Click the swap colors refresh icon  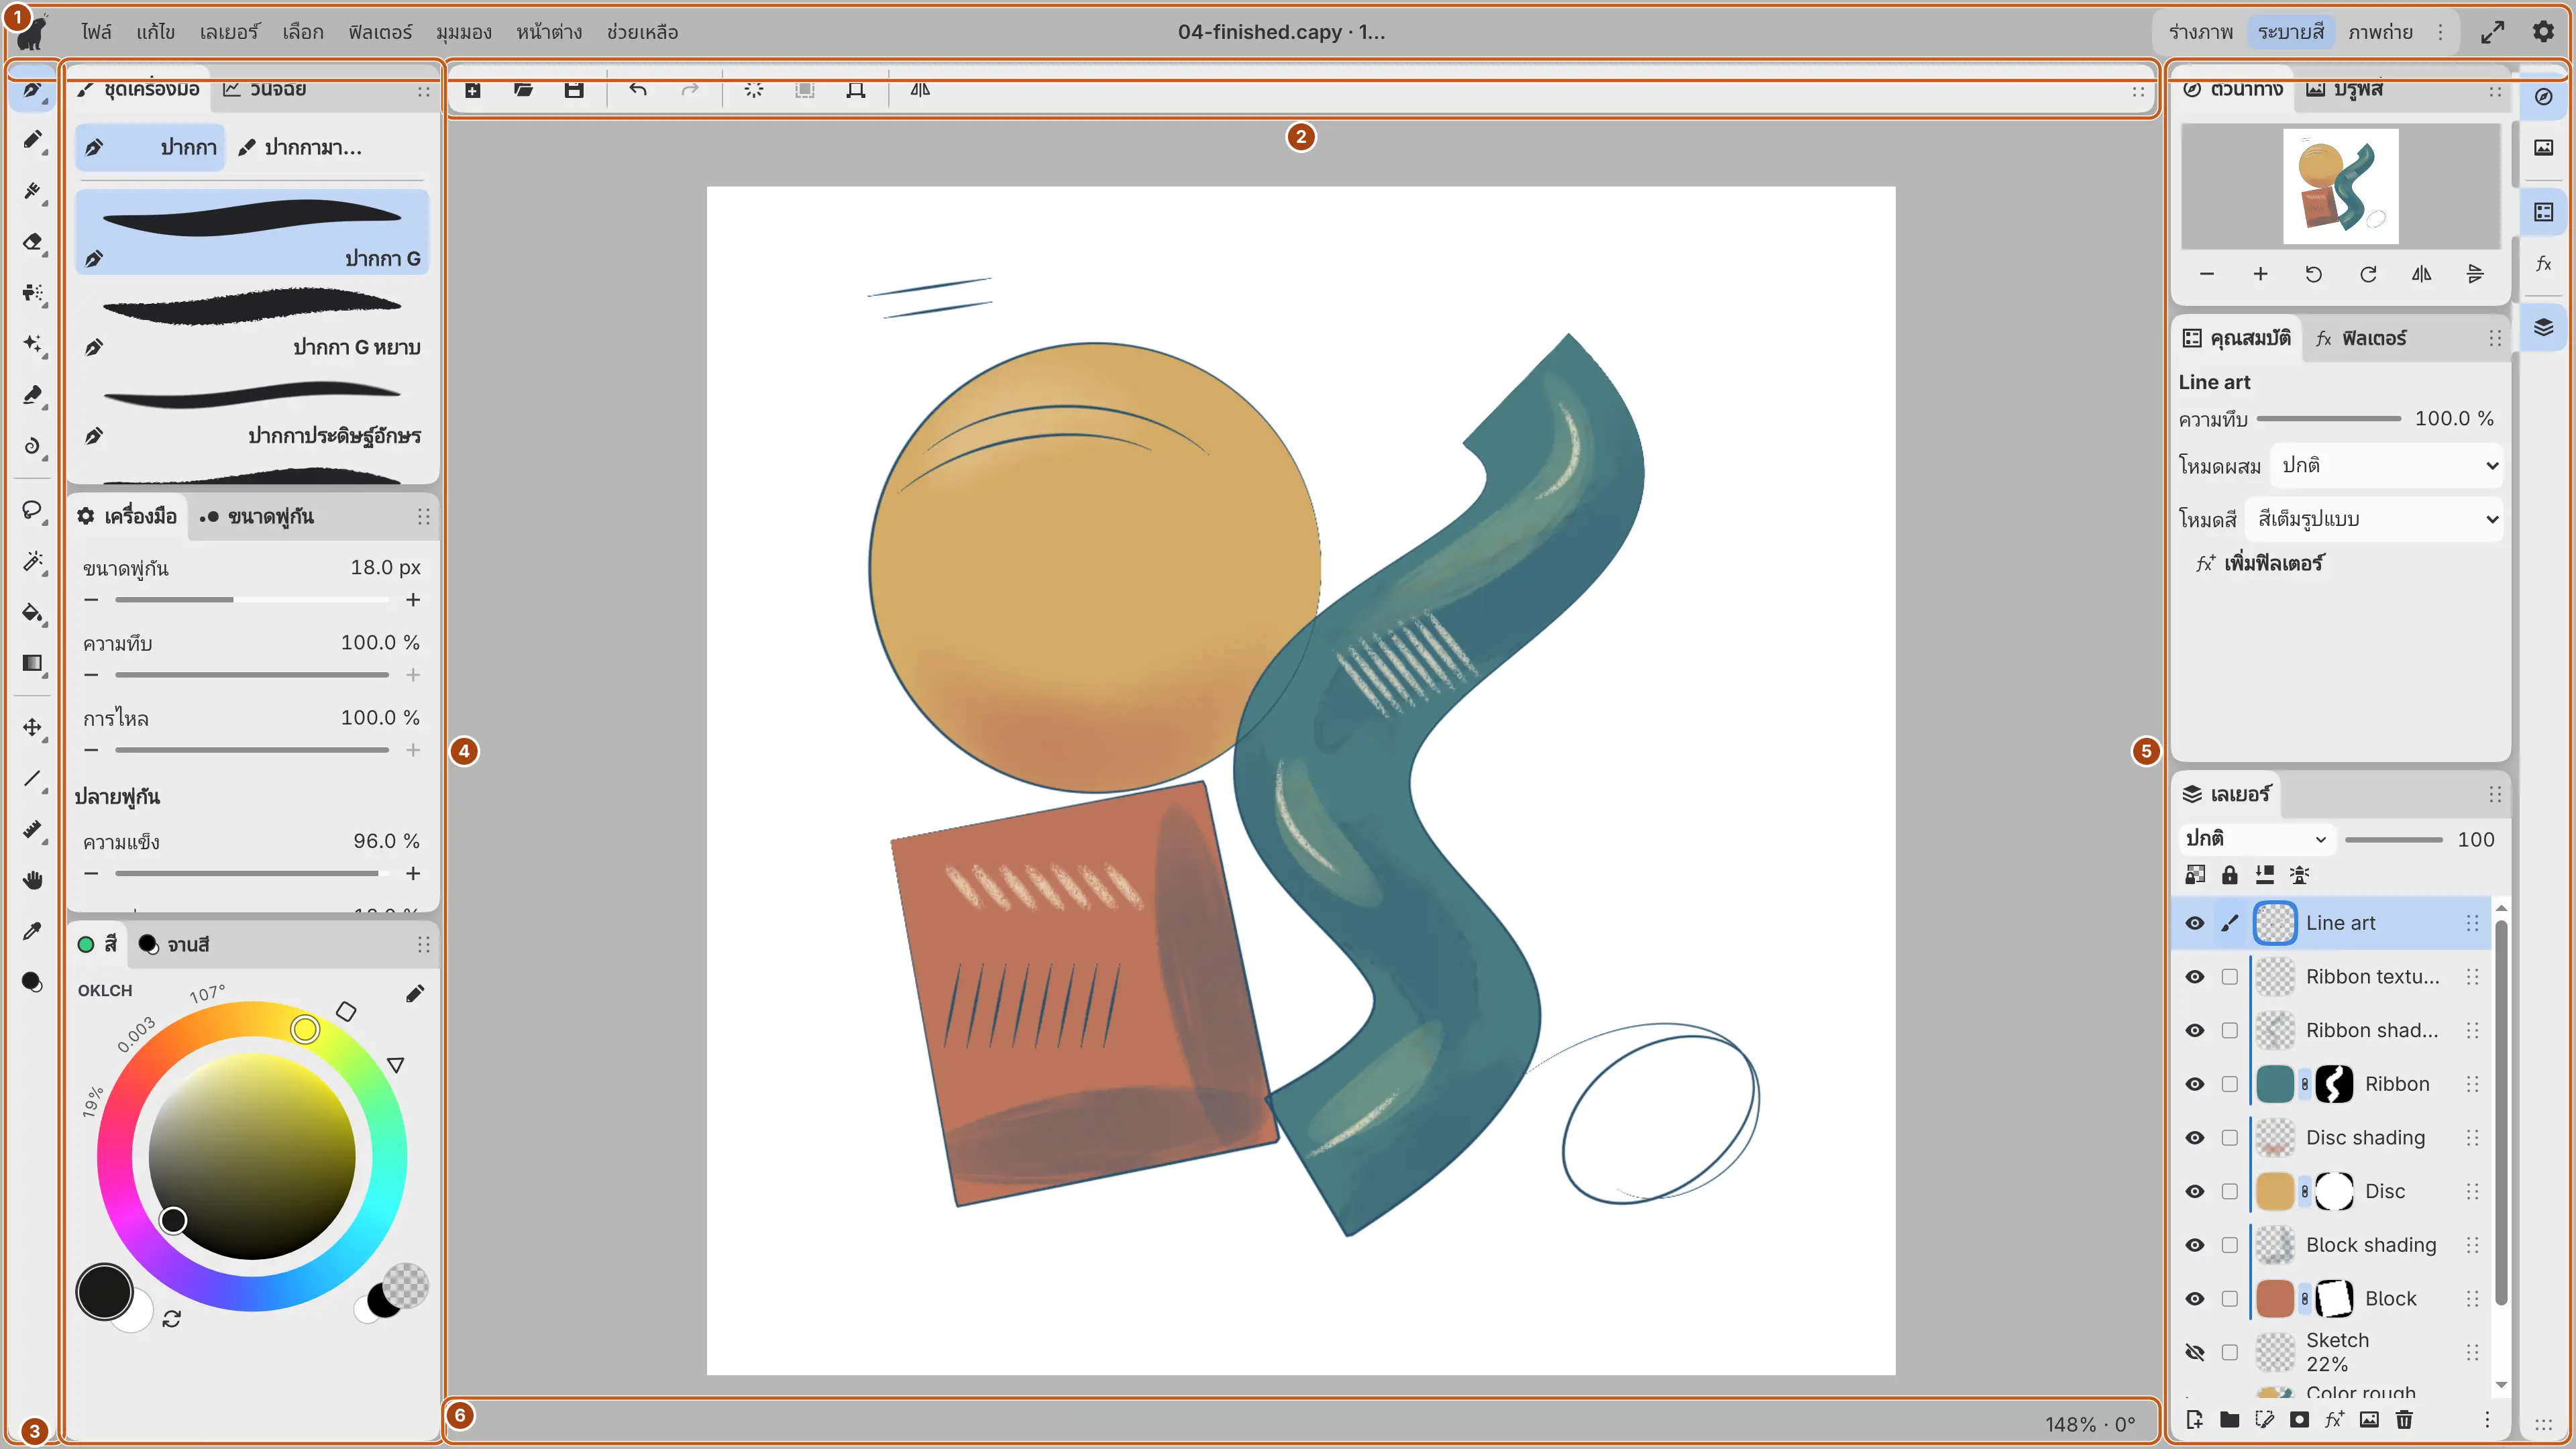tap(172, 1319)
